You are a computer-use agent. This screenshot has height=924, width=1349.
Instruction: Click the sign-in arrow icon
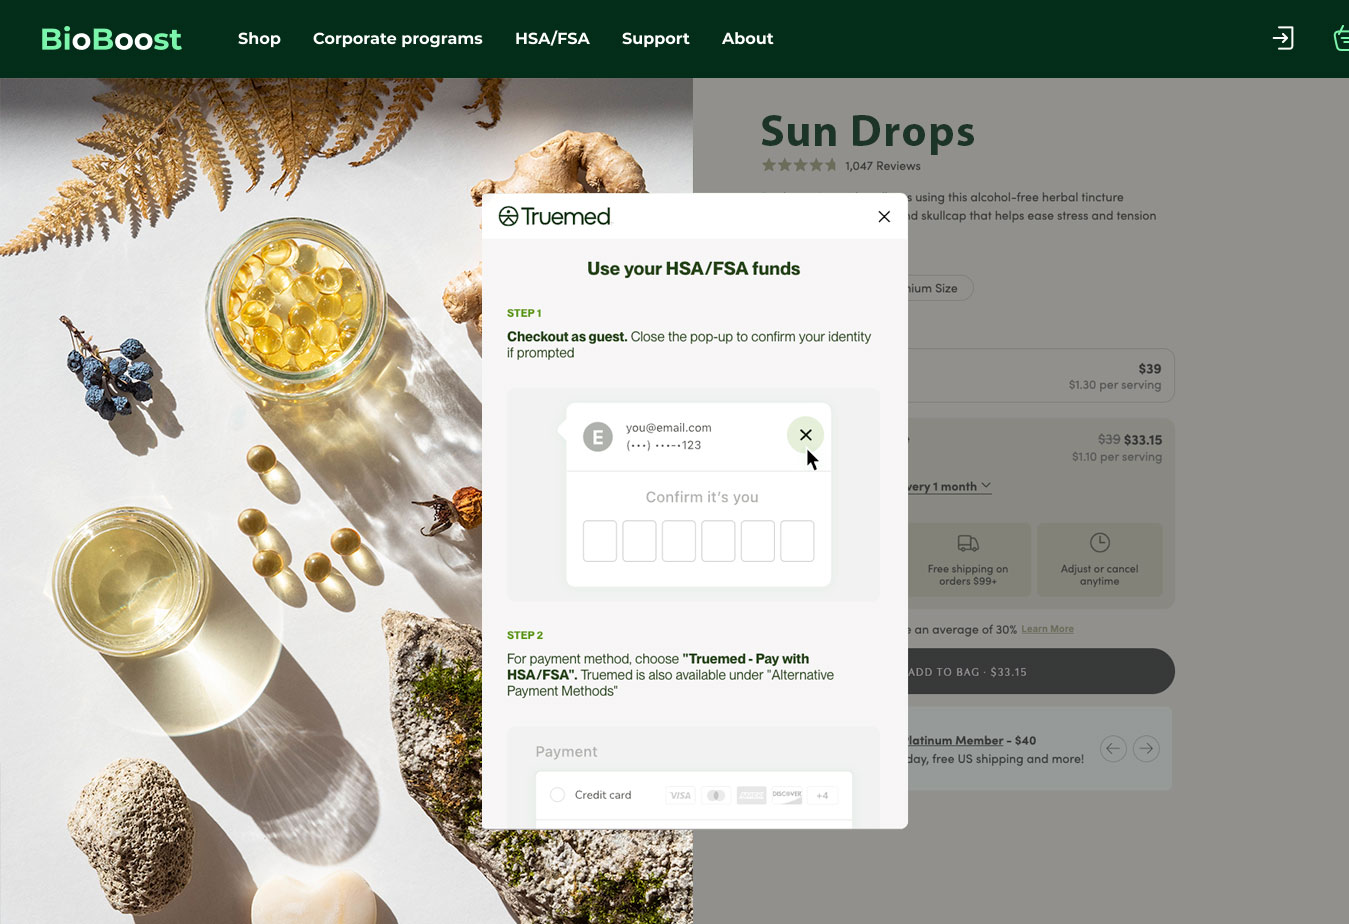click(1283, 38)
